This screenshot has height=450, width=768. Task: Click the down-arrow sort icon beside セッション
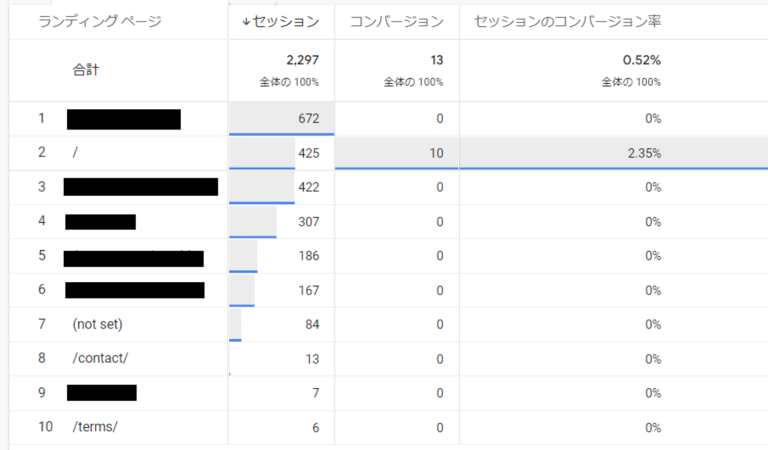click(x=246, y=21)
